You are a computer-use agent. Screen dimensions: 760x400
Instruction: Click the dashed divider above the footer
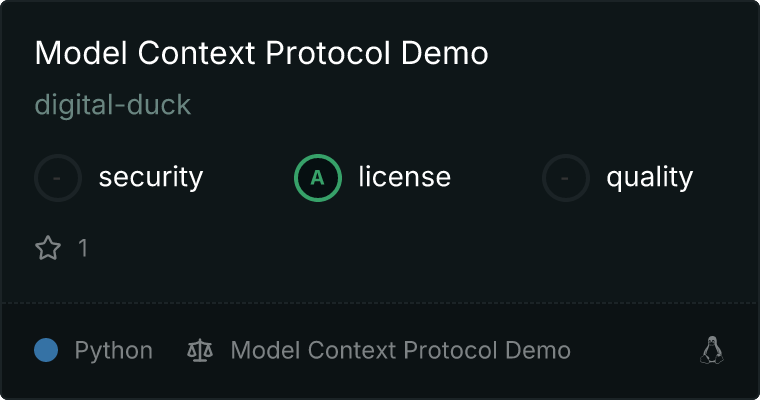point(380,303)
